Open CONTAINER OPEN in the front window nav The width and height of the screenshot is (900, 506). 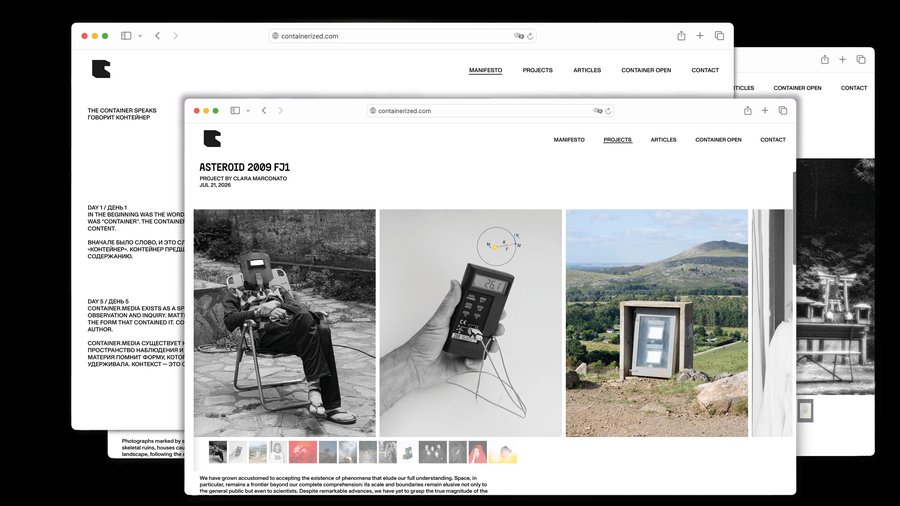click(x=718, y=140)
